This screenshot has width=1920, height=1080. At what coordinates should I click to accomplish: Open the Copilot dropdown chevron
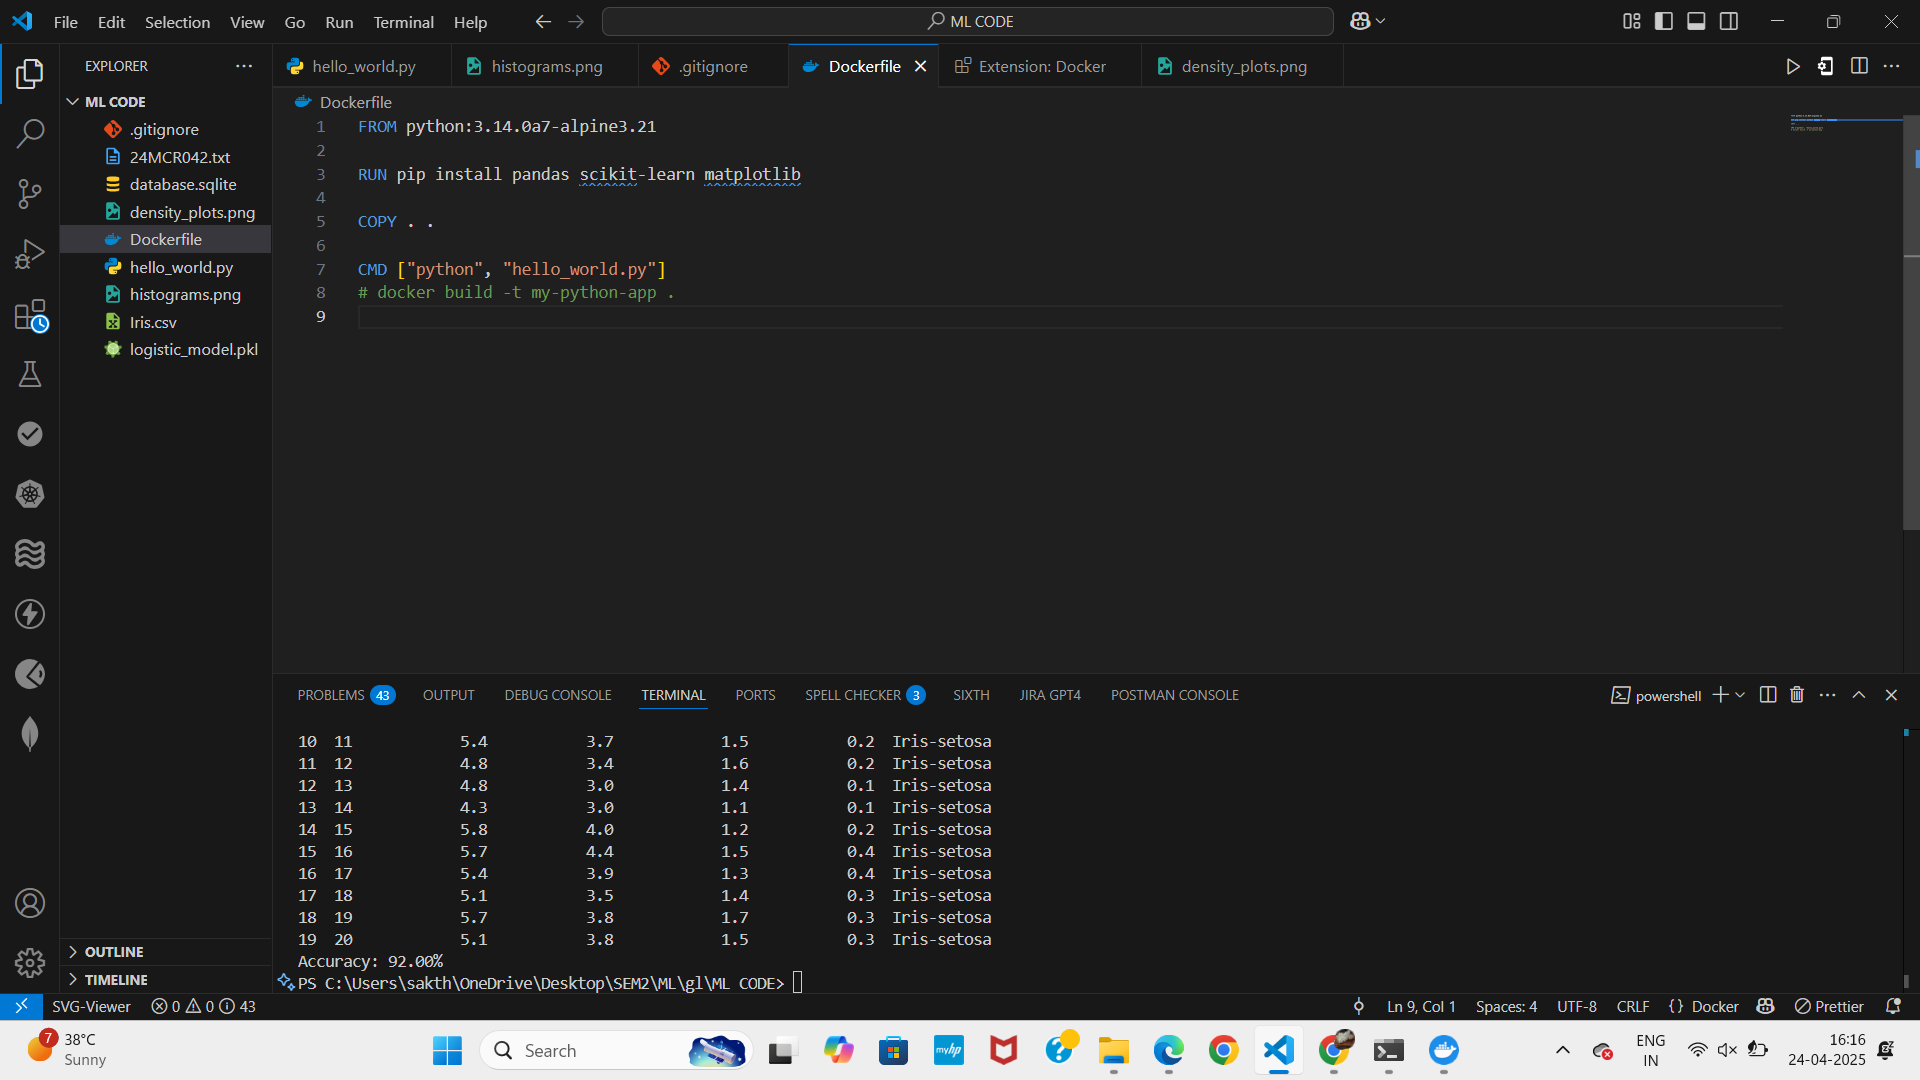point(1381,21)
